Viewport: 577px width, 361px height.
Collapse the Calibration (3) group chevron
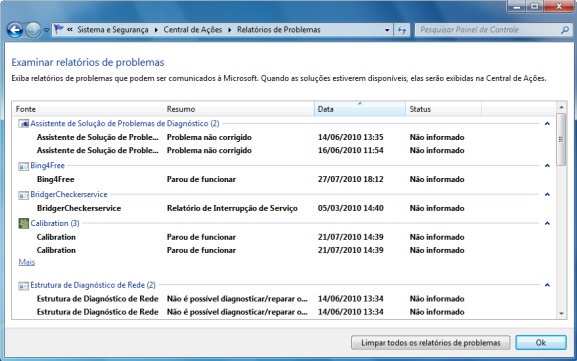coord(547,223)
